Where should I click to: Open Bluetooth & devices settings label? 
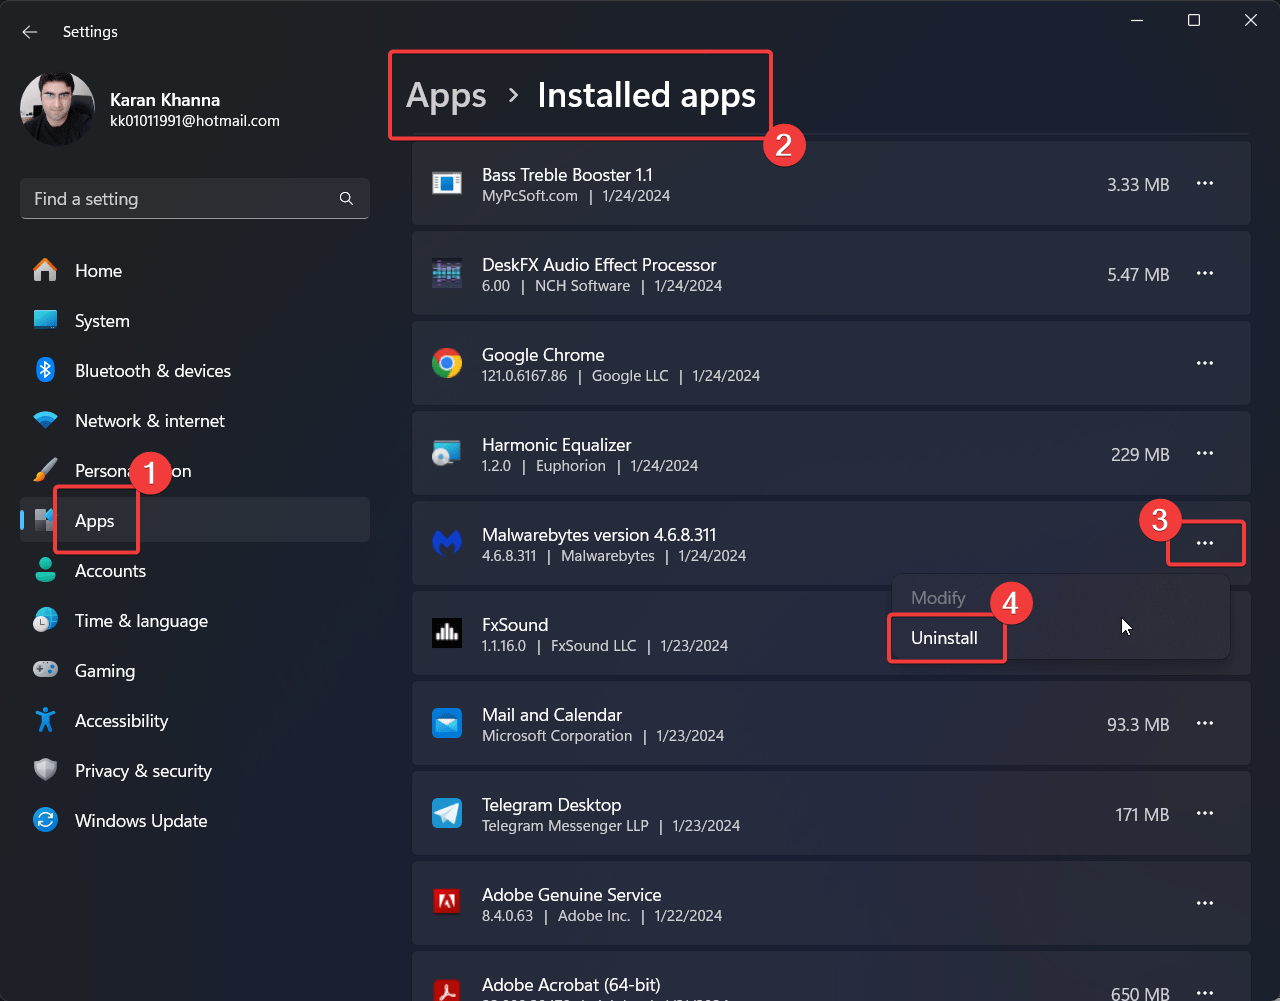tap(153, 371)
